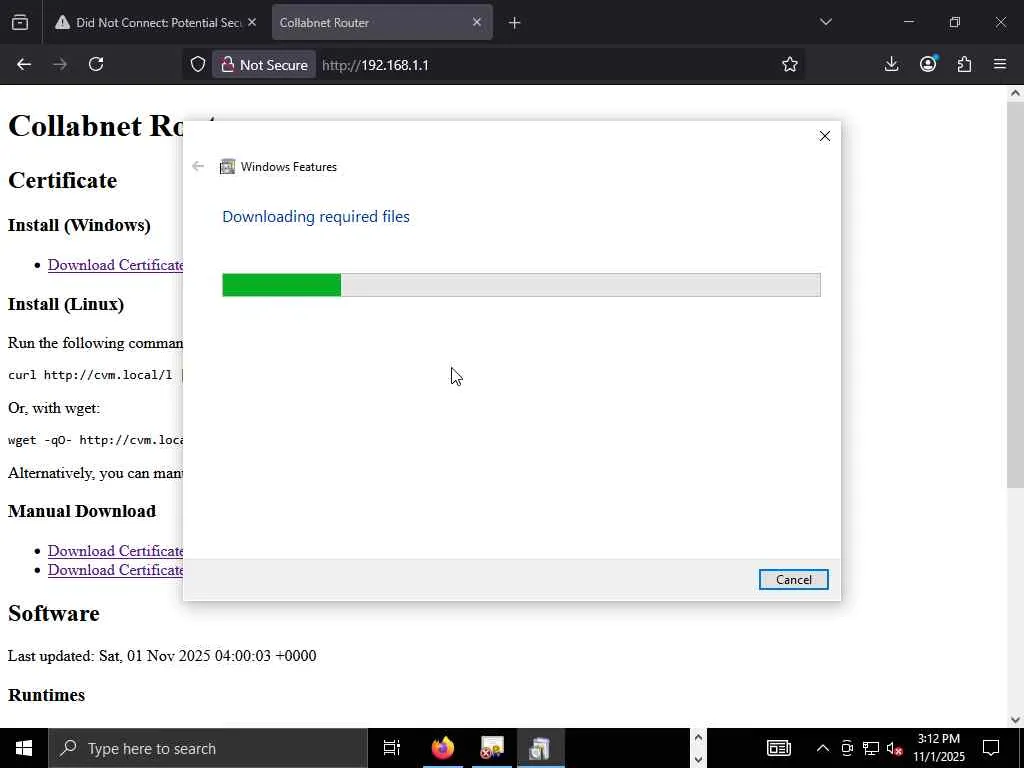Image resolution: width=1024 pixels, height=768 pixels.
Task: Open the list all tabs dropdown
Action: coord(825,22)
